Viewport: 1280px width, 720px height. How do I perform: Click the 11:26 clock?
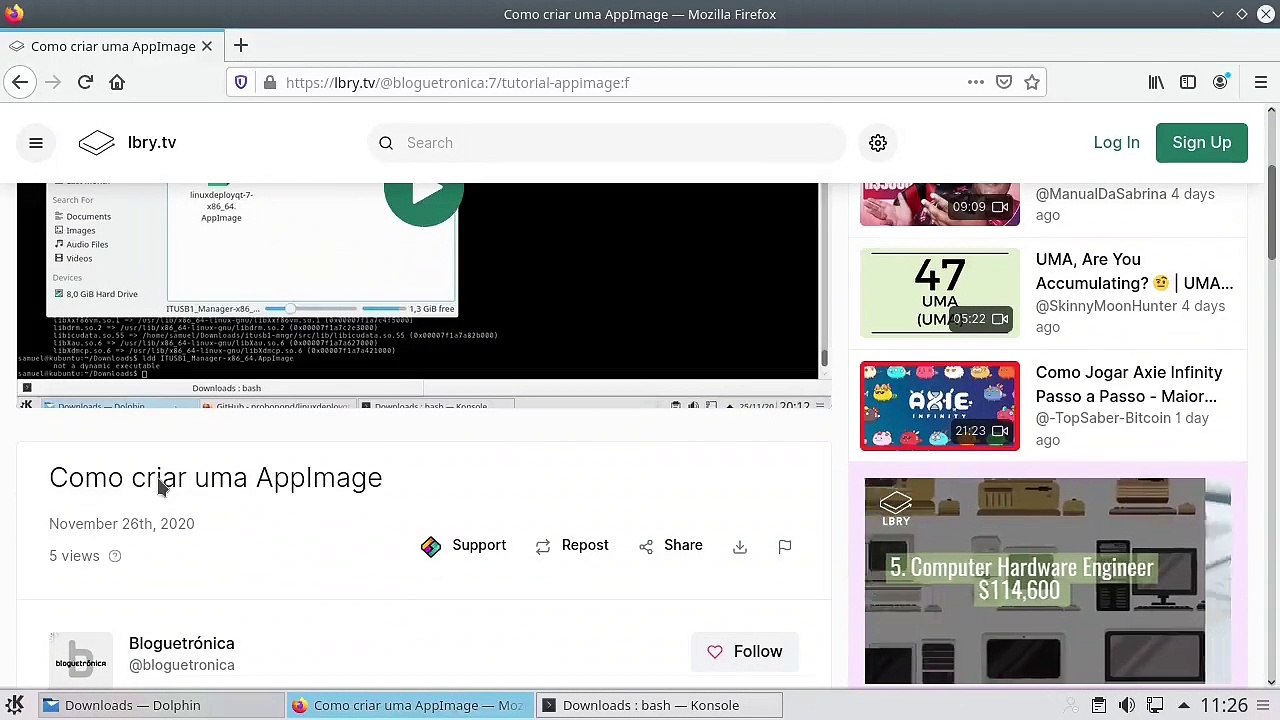(x=1224, y=705)
